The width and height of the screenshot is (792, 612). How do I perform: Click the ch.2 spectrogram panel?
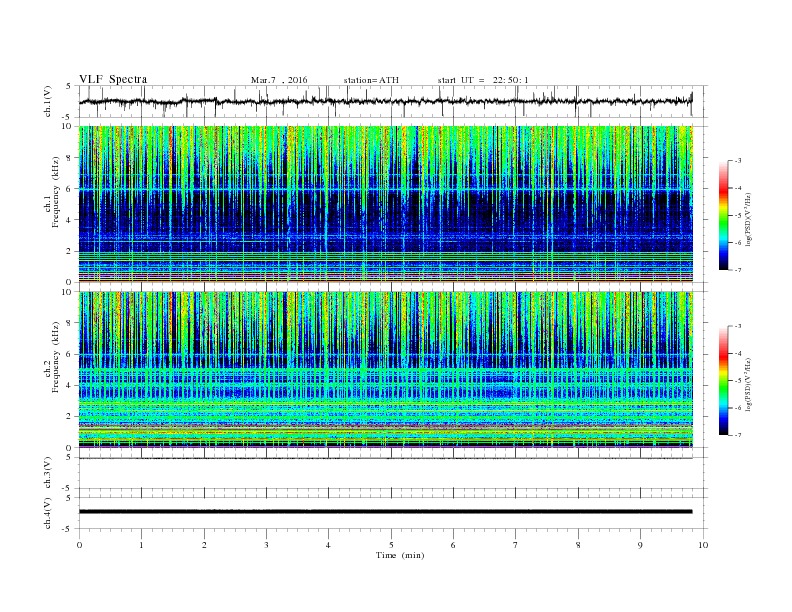385,369
